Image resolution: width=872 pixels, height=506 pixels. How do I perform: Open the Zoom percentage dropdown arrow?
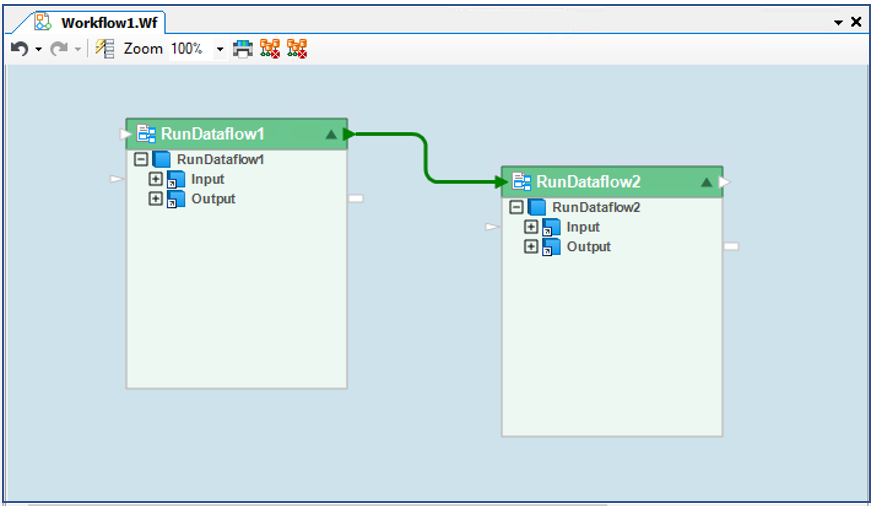220,49
